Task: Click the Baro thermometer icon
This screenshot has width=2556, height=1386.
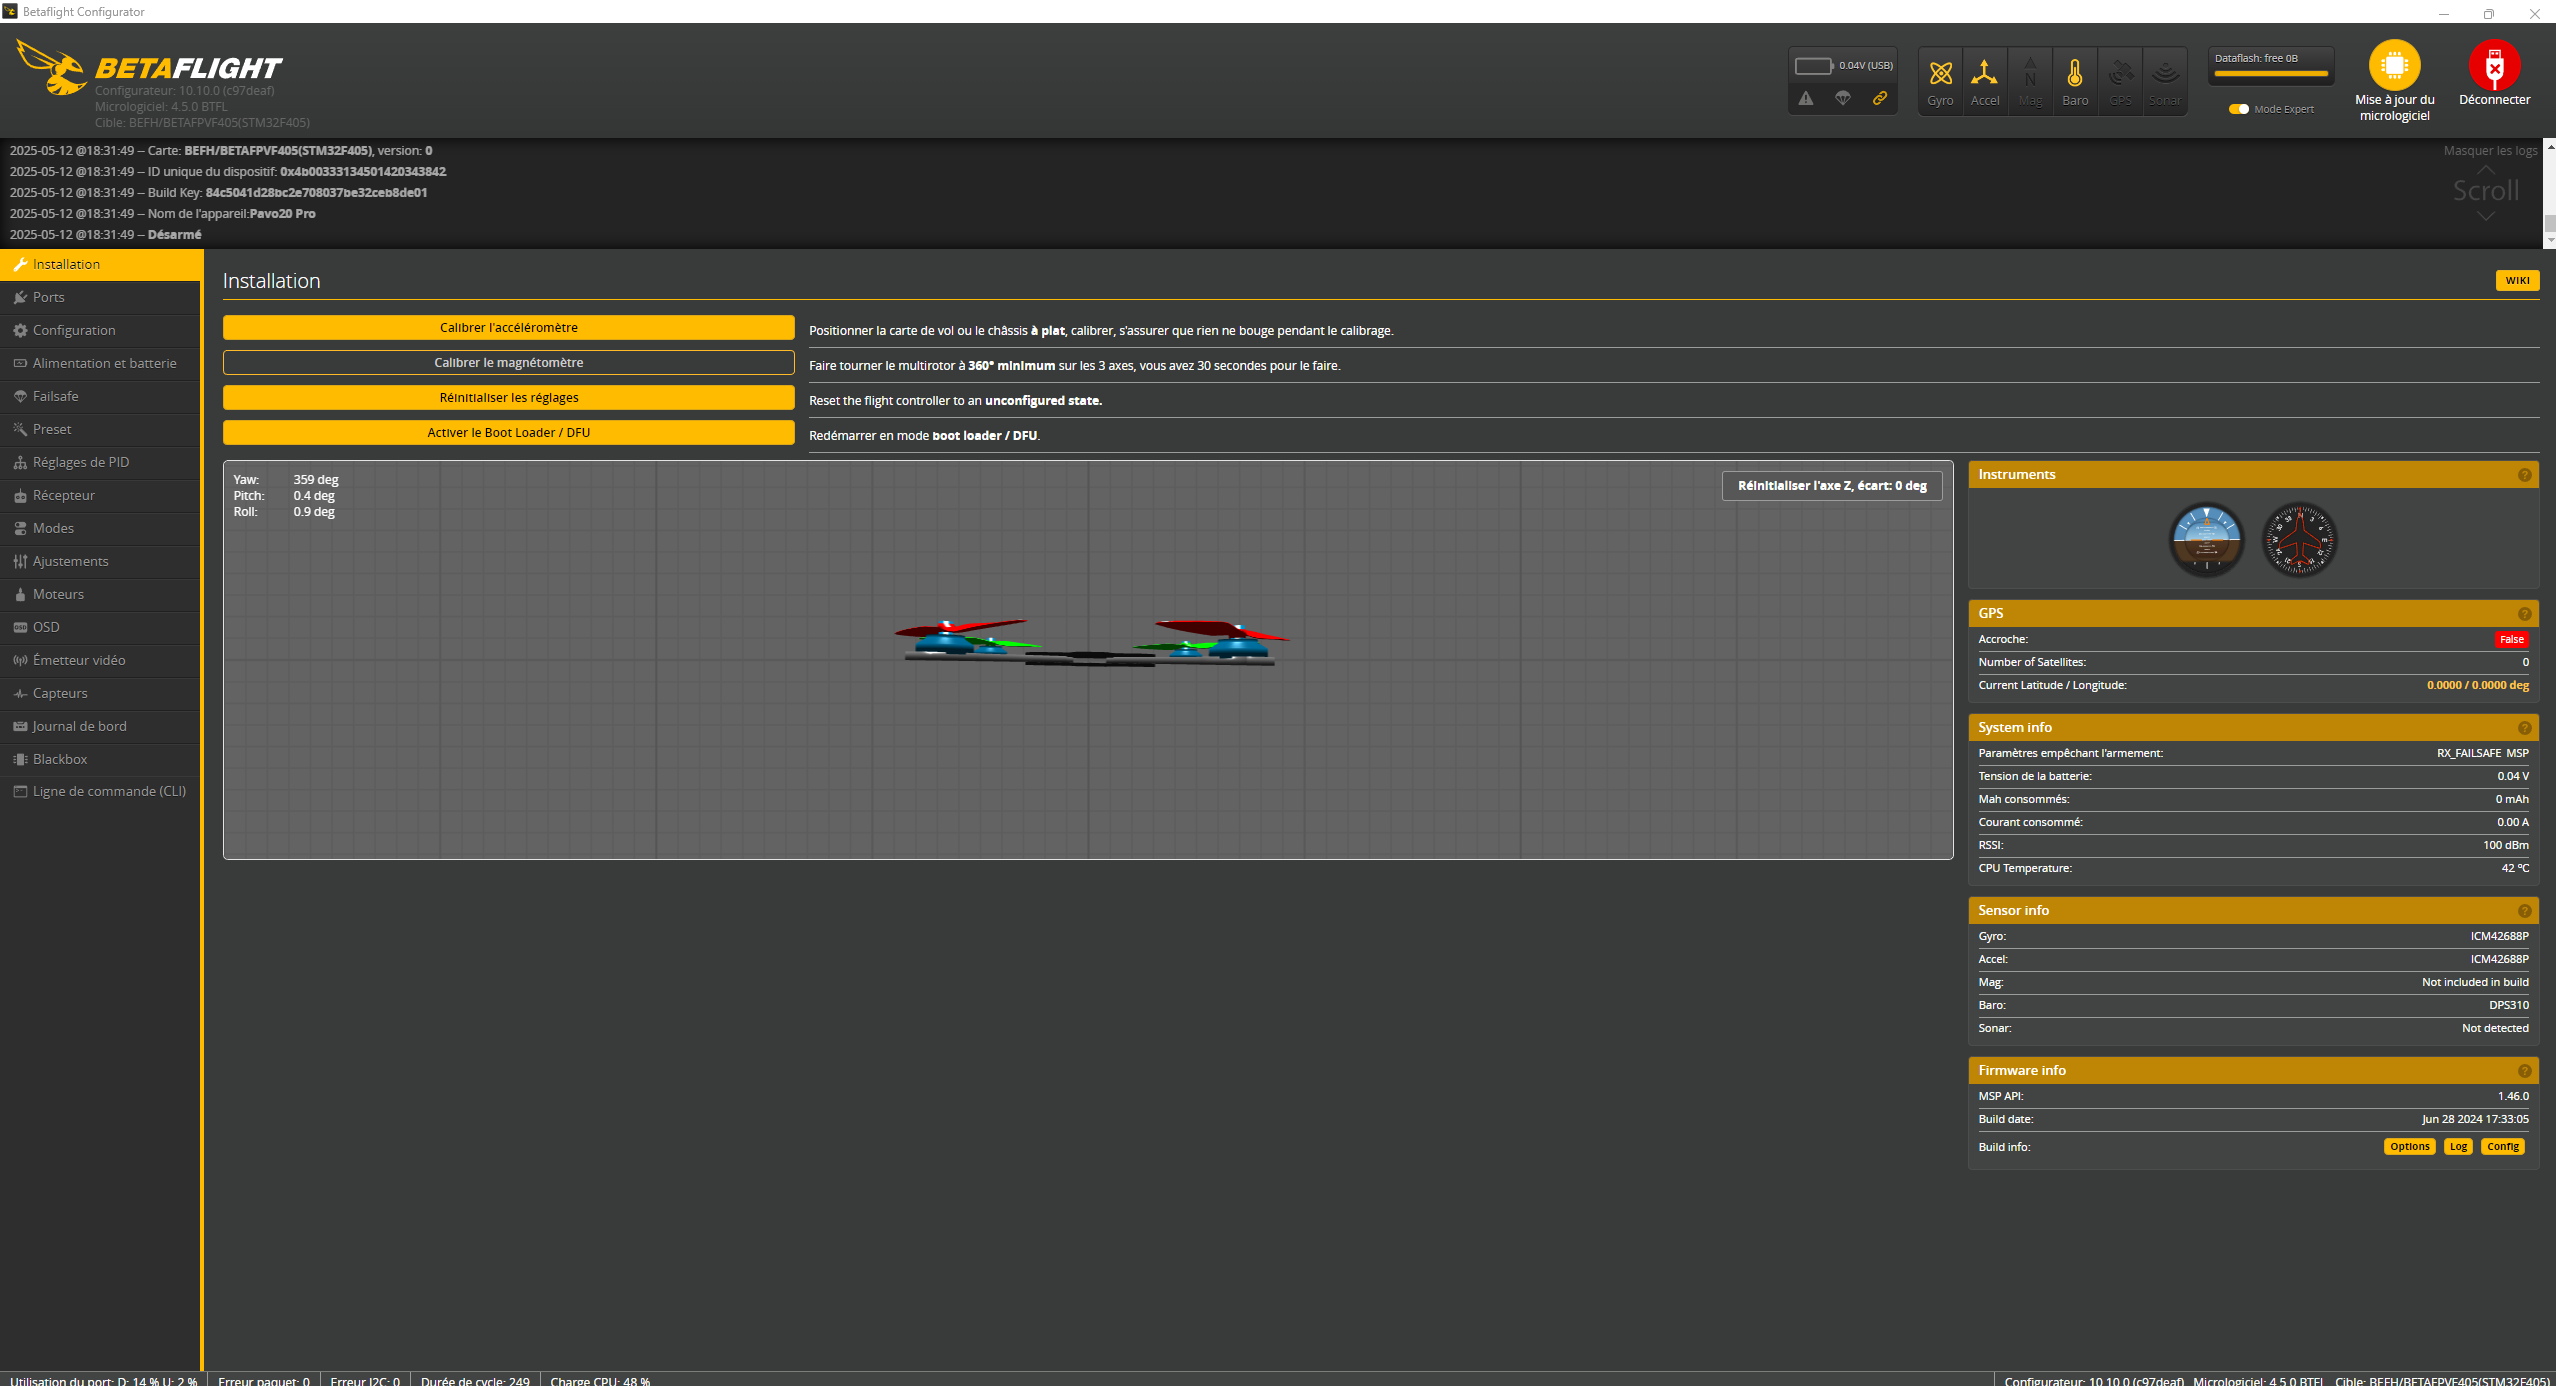Action: pyautogui.click(x=2075, y=74)
